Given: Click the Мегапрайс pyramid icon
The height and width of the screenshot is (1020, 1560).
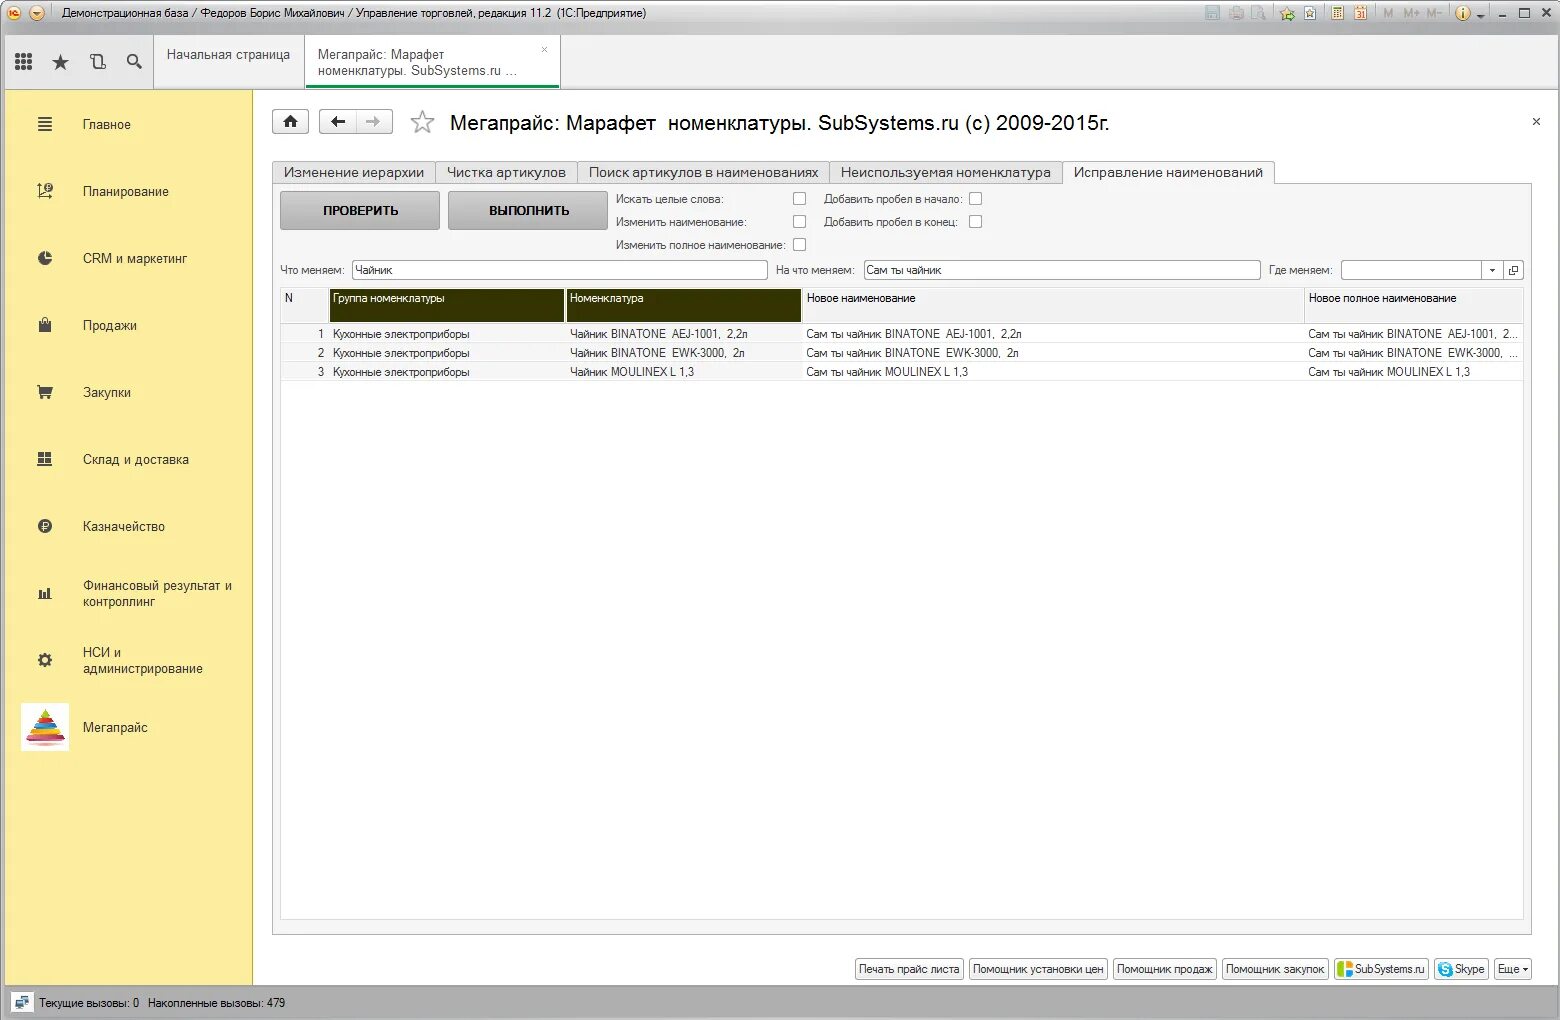Looking at the screenshot, I should click(x=45, y=727).
